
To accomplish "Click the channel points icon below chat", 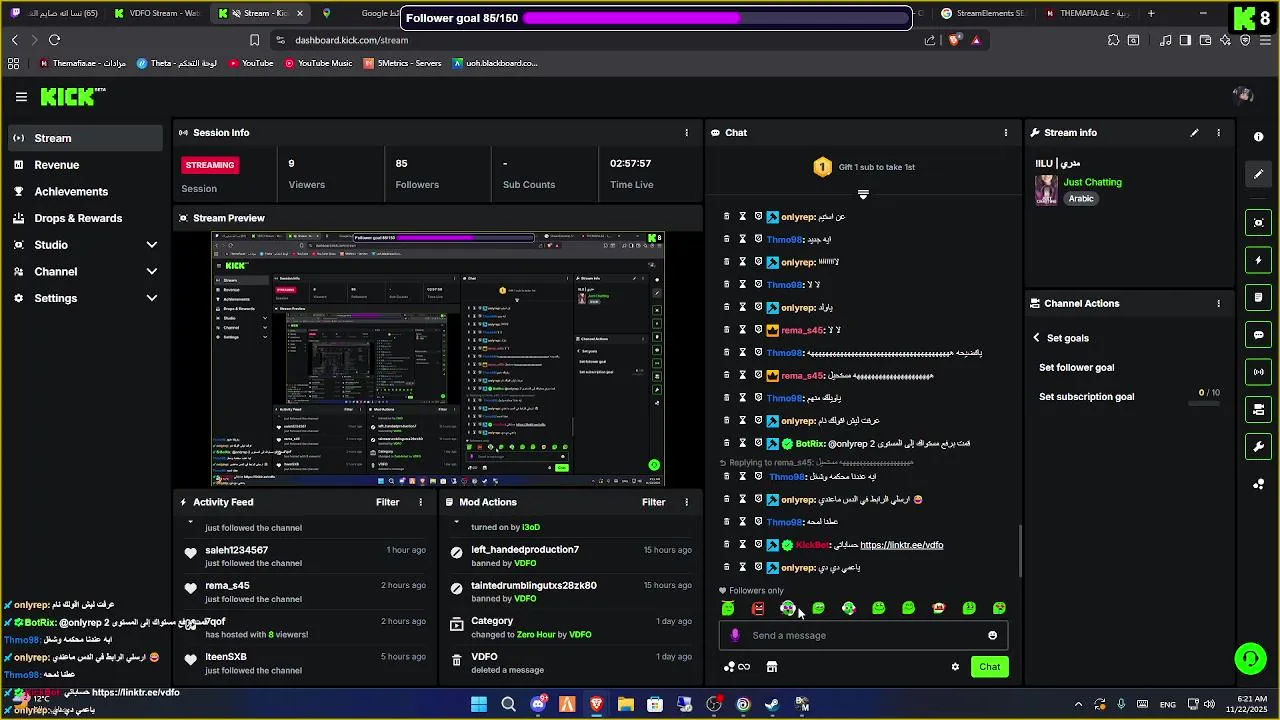I will click(x=736, y=667).
